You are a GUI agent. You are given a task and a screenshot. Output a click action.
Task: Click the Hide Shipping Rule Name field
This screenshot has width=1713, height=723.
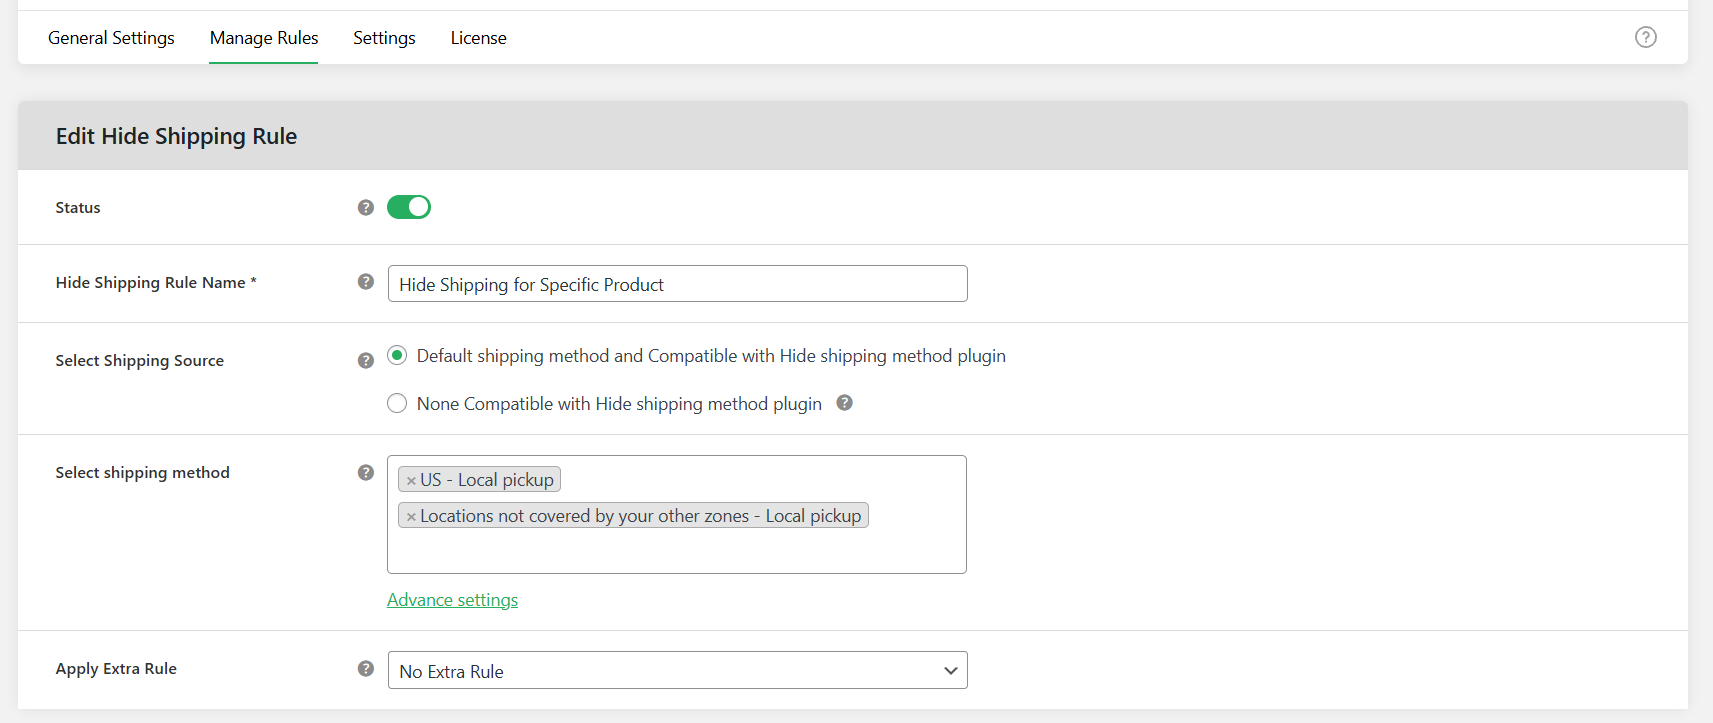point(677,284)
